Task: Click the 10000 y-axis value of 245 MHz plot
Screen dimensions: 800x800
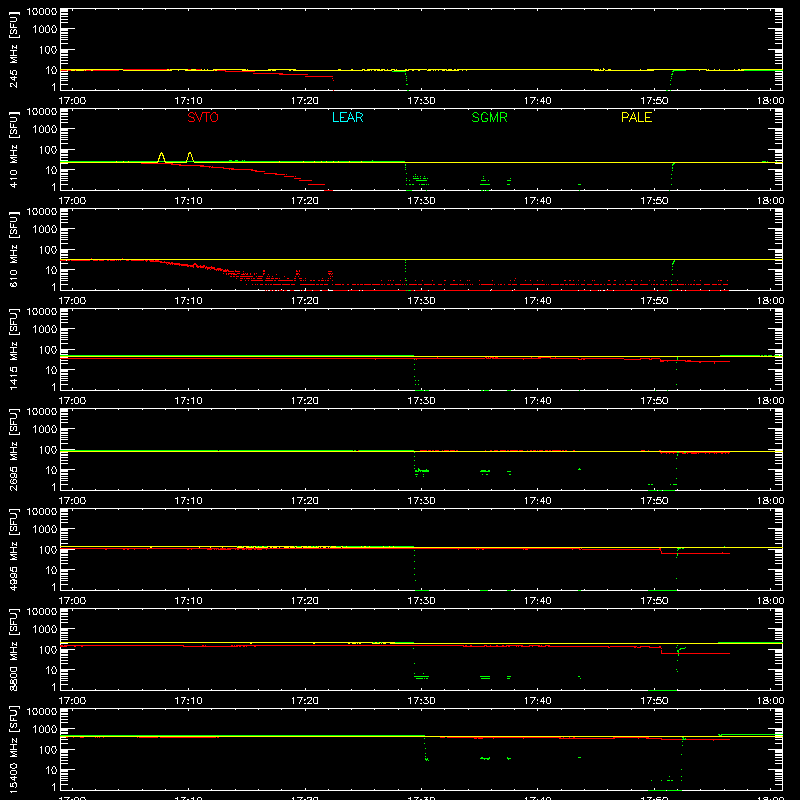Action: click(x=42, y=12)
